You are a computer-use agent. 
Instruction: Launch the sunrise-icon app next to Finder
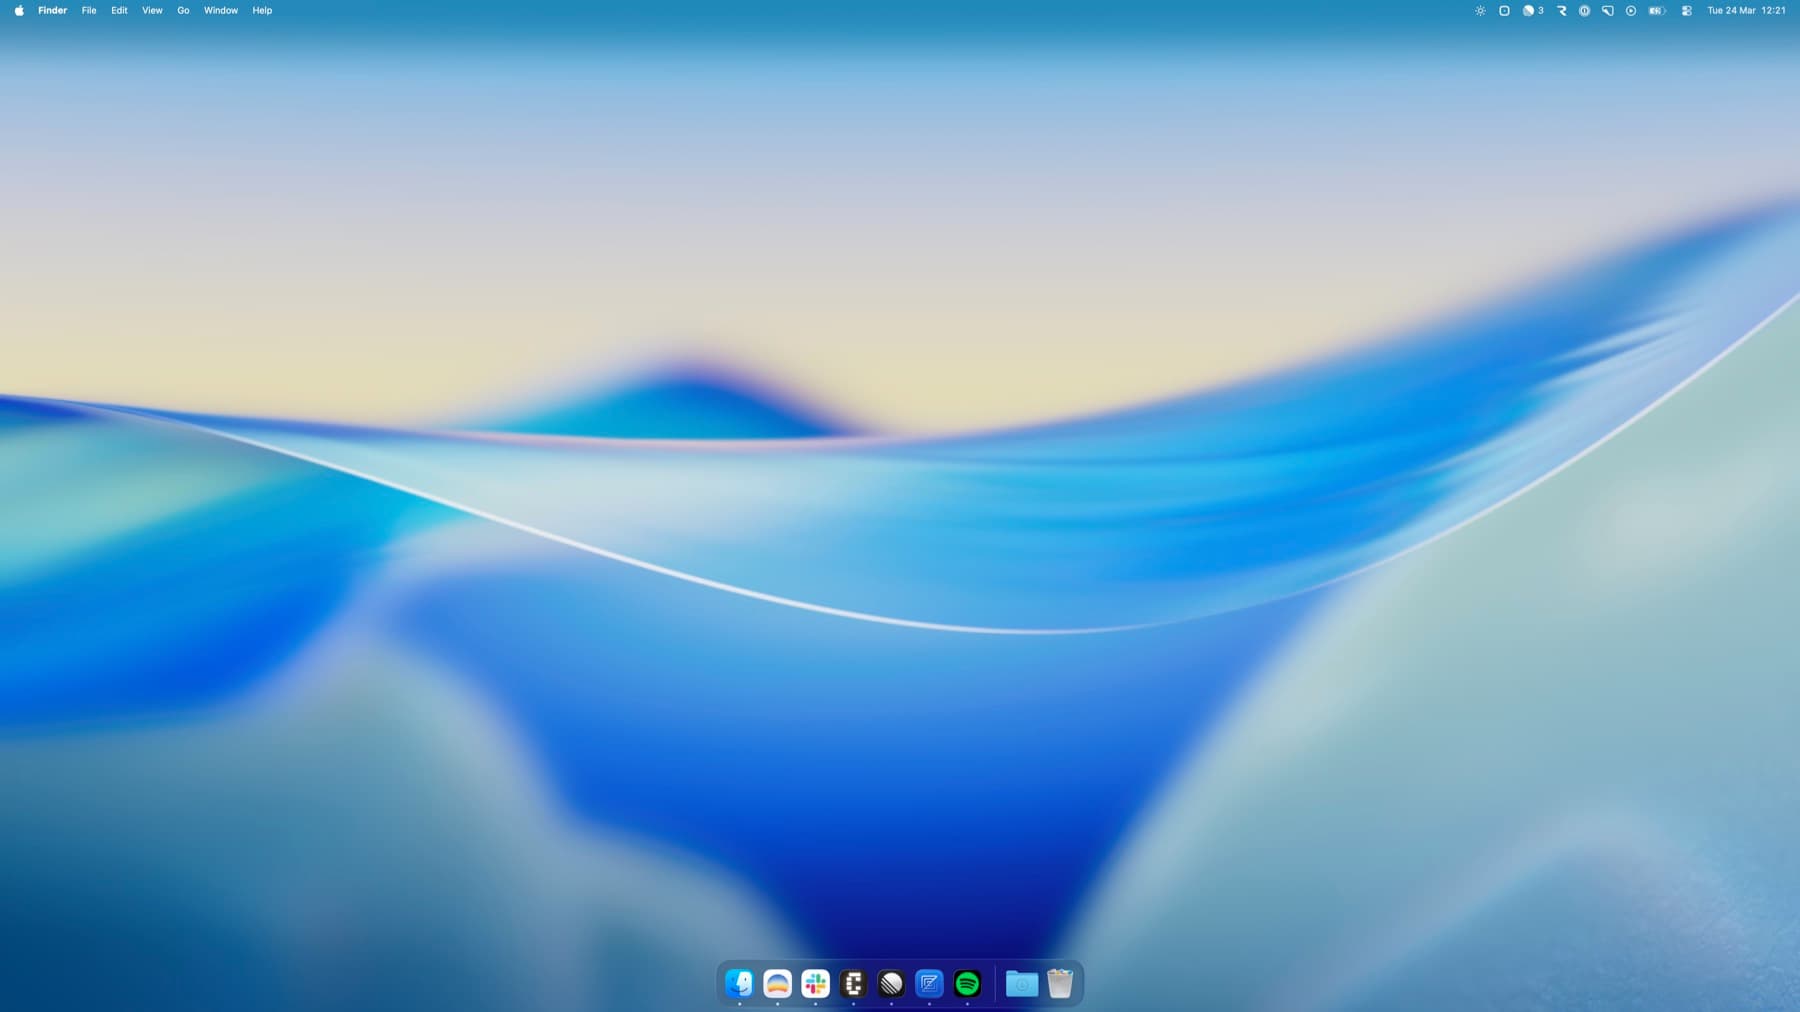click(777, 984)
